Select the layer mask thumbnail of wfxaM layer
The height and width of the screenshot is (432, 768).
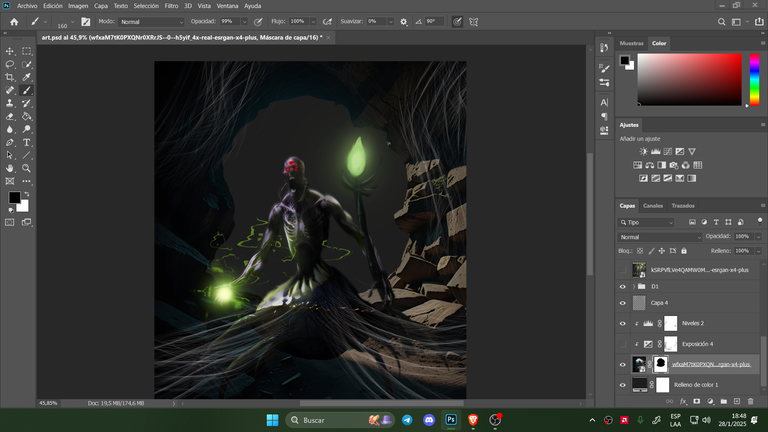click(x=661, y=364)
